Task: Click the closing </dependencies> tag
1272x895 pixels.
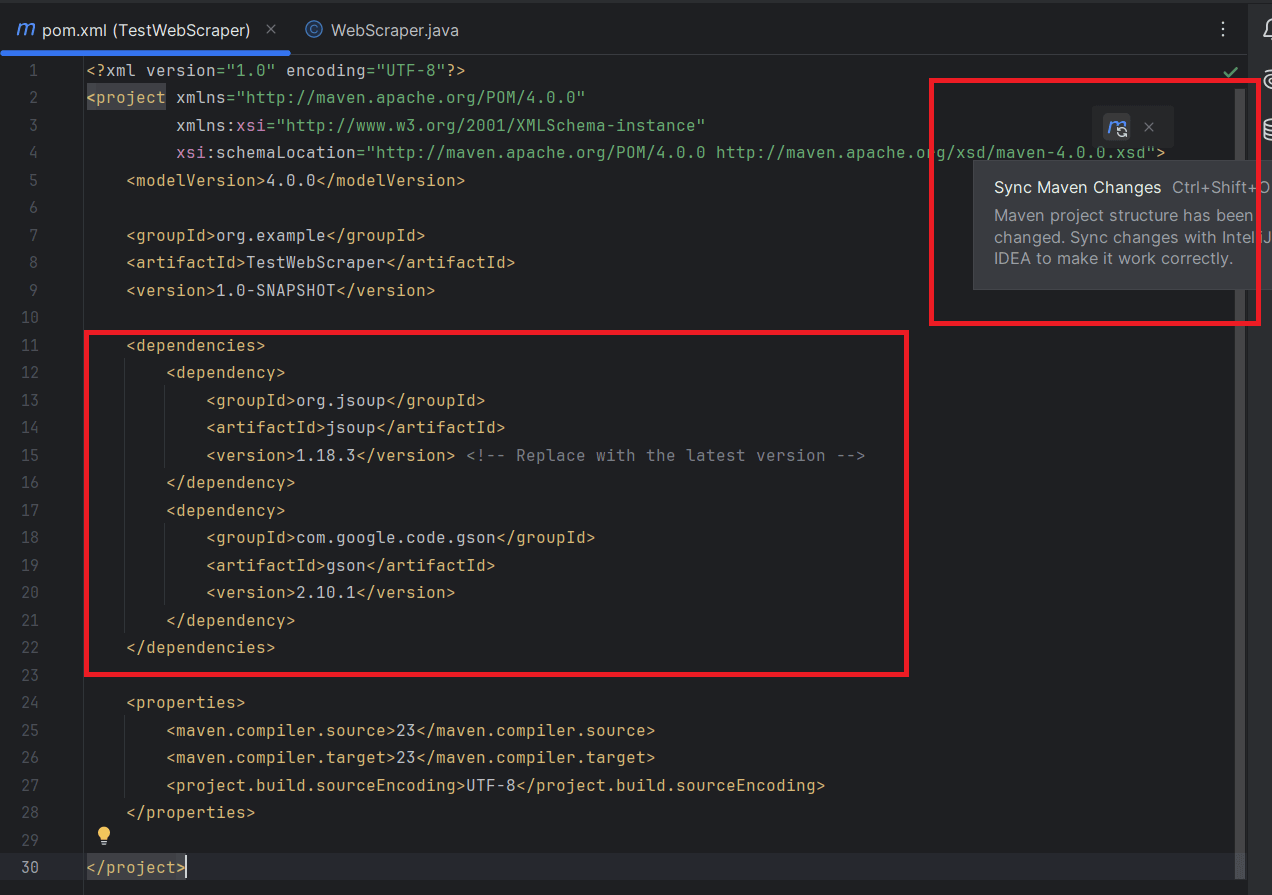Action: click(x=201, y=647)
